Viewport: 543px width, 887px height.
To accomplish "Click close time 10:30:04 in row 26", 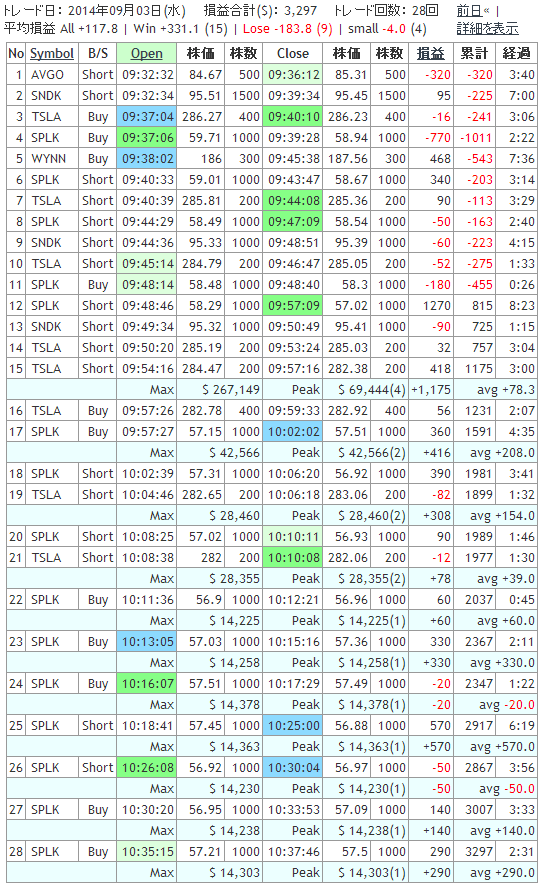I will tap(293, 768).
